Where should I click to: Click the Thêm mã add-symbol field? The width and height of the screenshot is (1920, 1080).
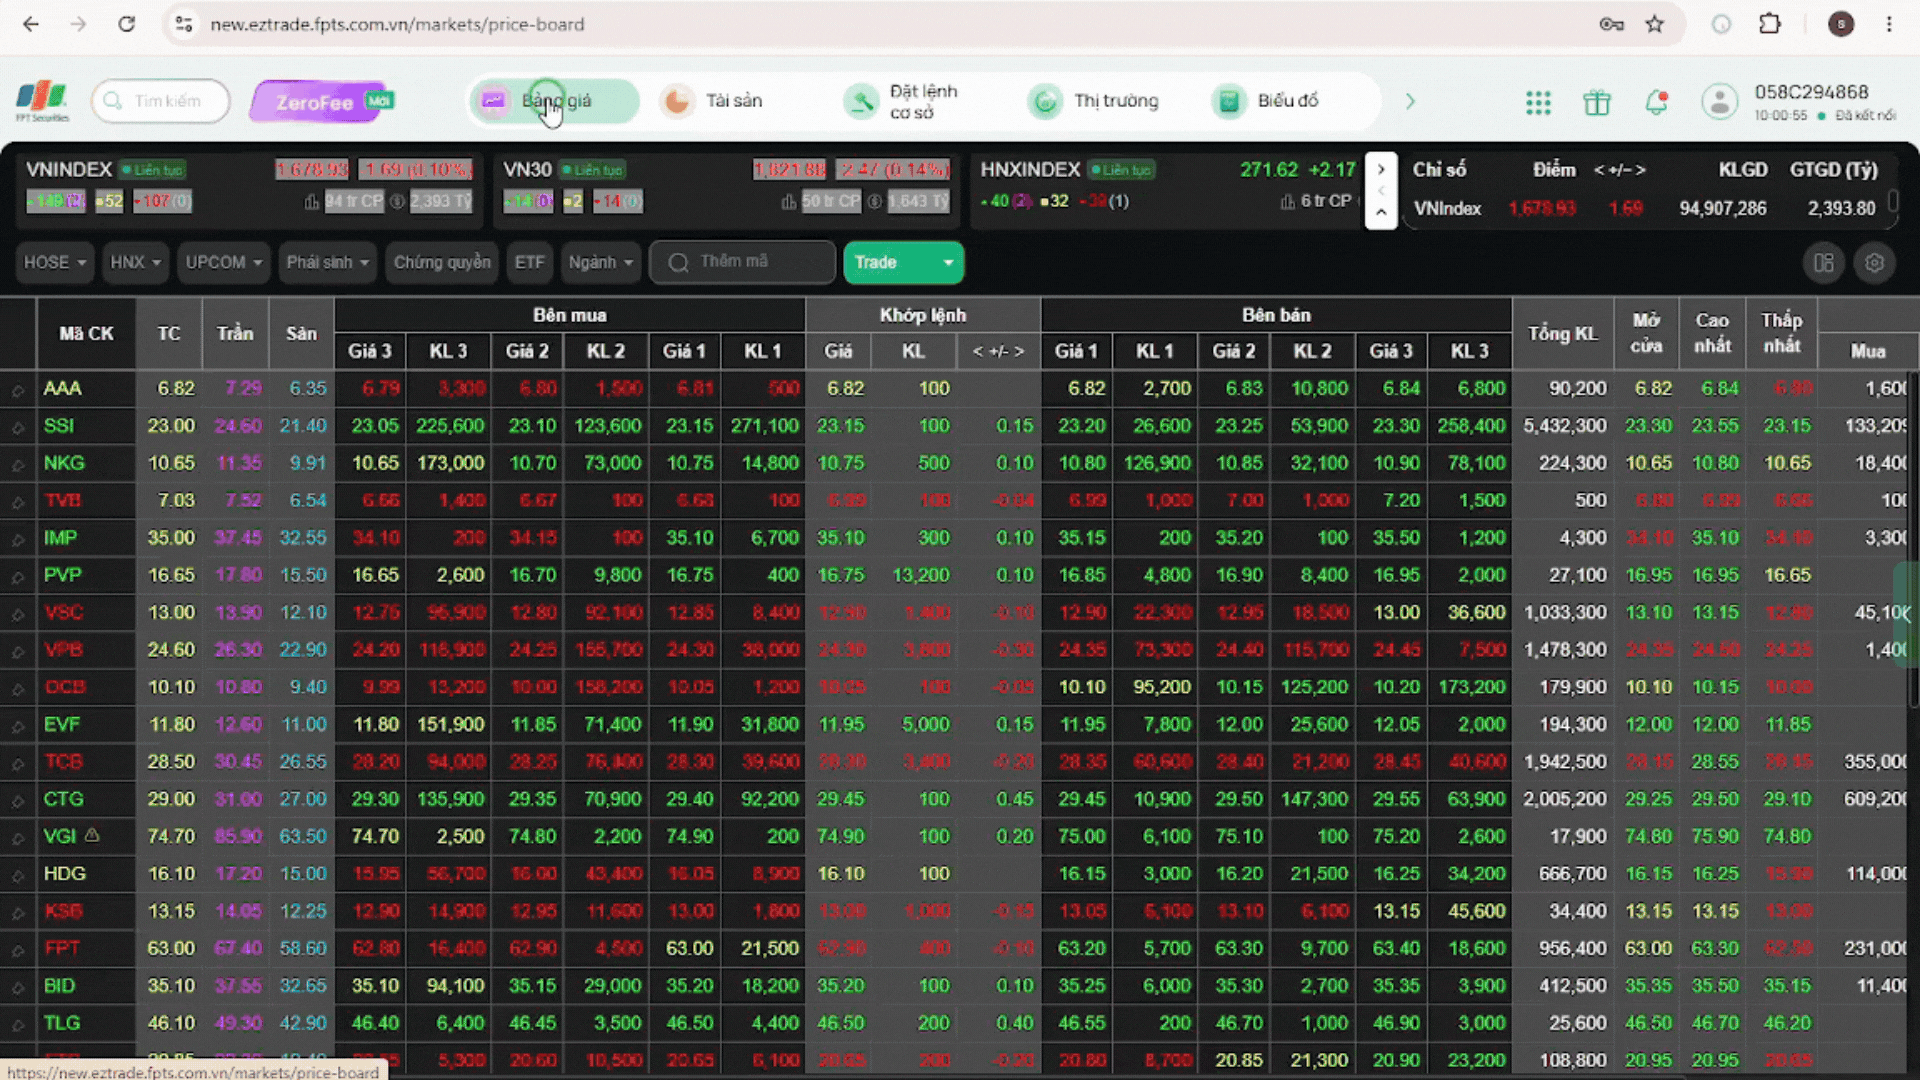tap(743, 262)
